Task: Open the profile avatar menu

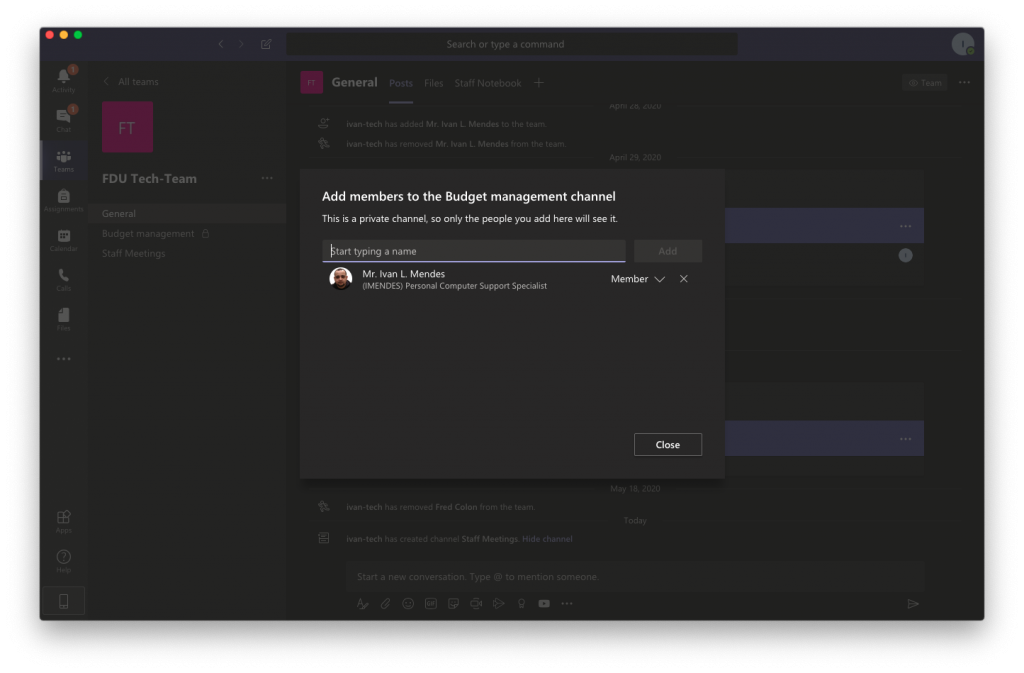Action: coord(963,44)
